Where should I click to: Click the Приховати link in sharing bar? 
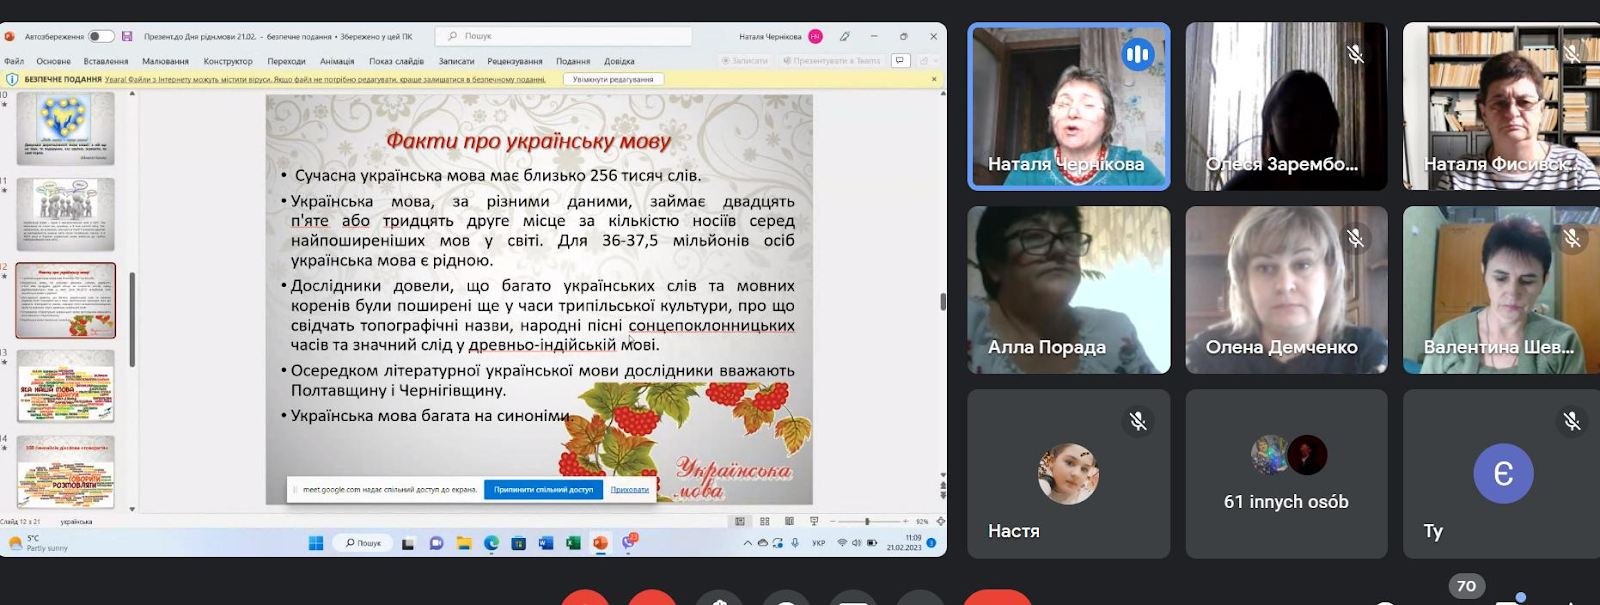click(x=630, y=489)
